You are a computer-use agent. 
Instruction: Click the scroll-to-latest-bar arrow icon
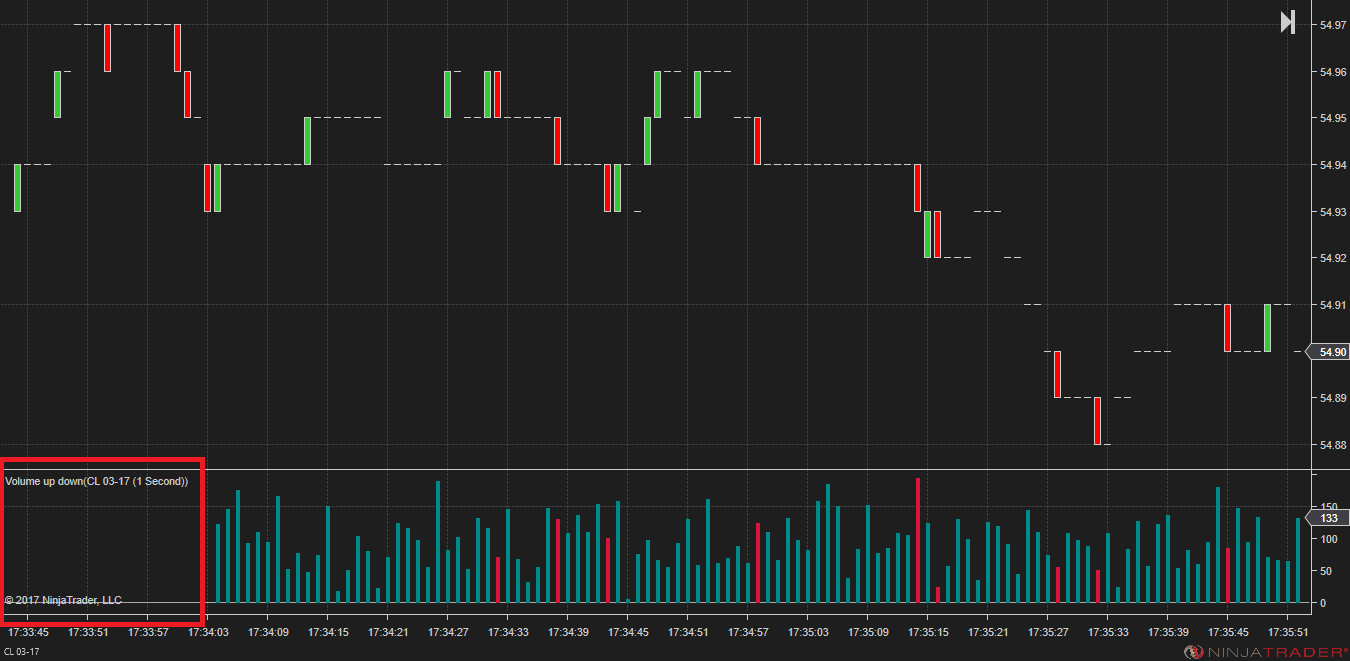point(1288,22)
